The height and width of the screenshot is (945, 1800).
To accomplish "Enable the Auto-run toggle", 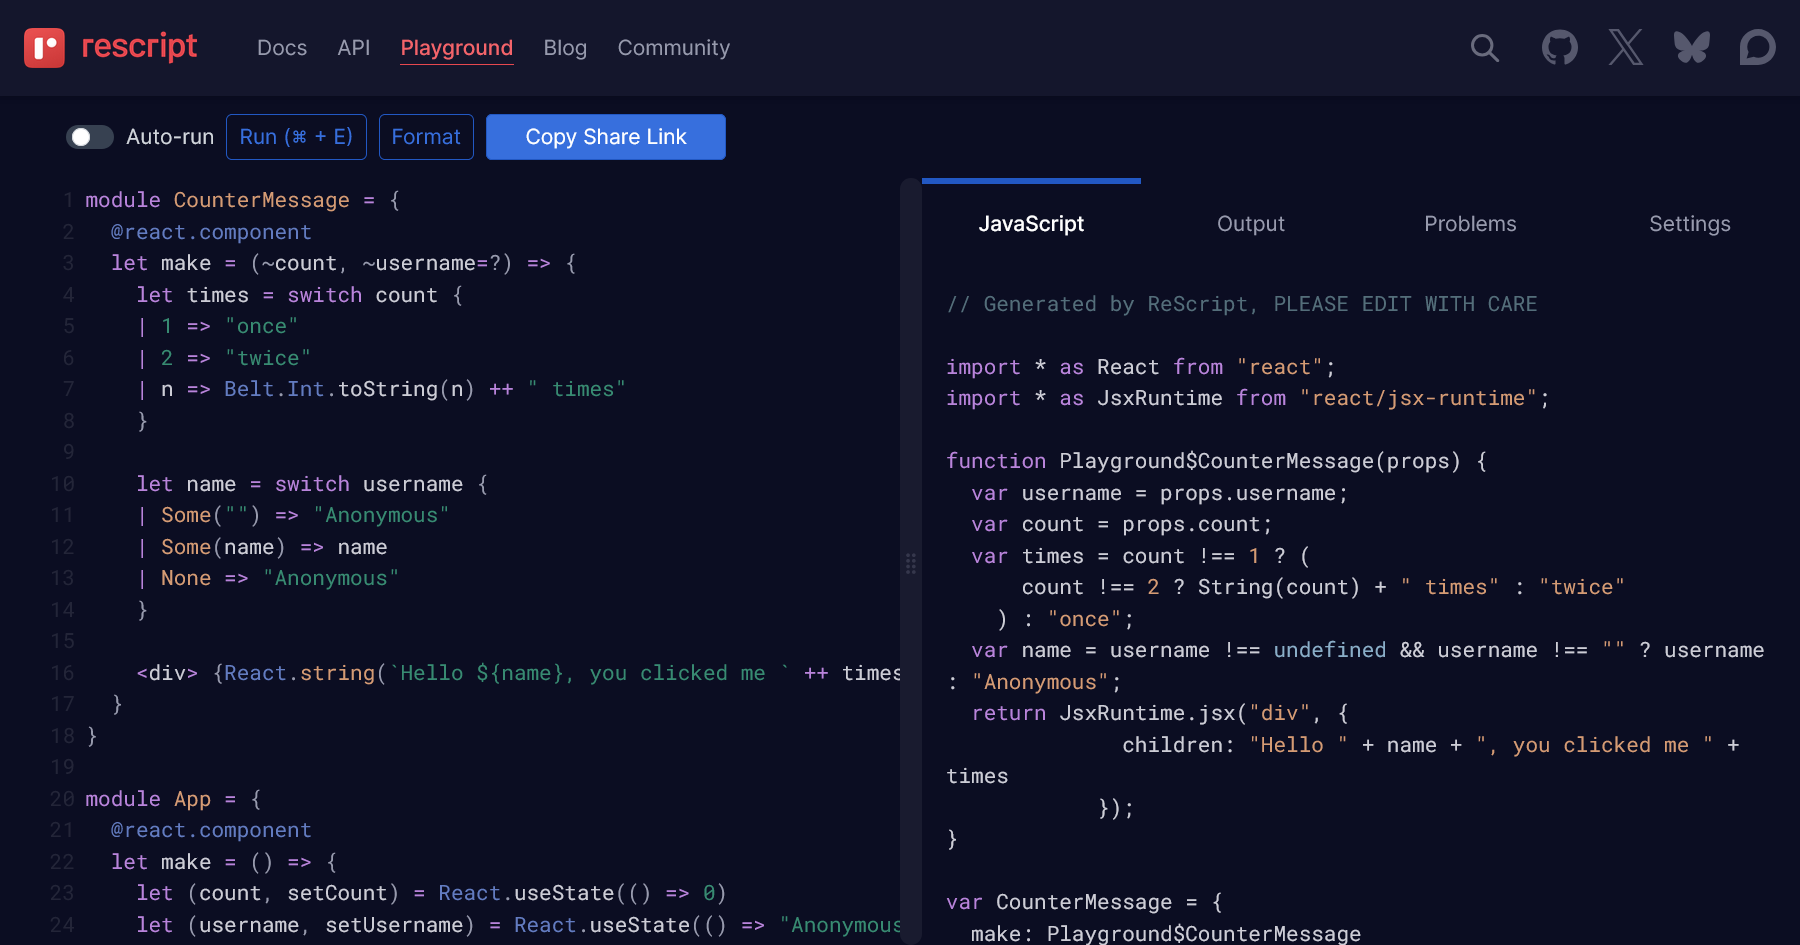I will pyautogui.click(x=90, y=137).
